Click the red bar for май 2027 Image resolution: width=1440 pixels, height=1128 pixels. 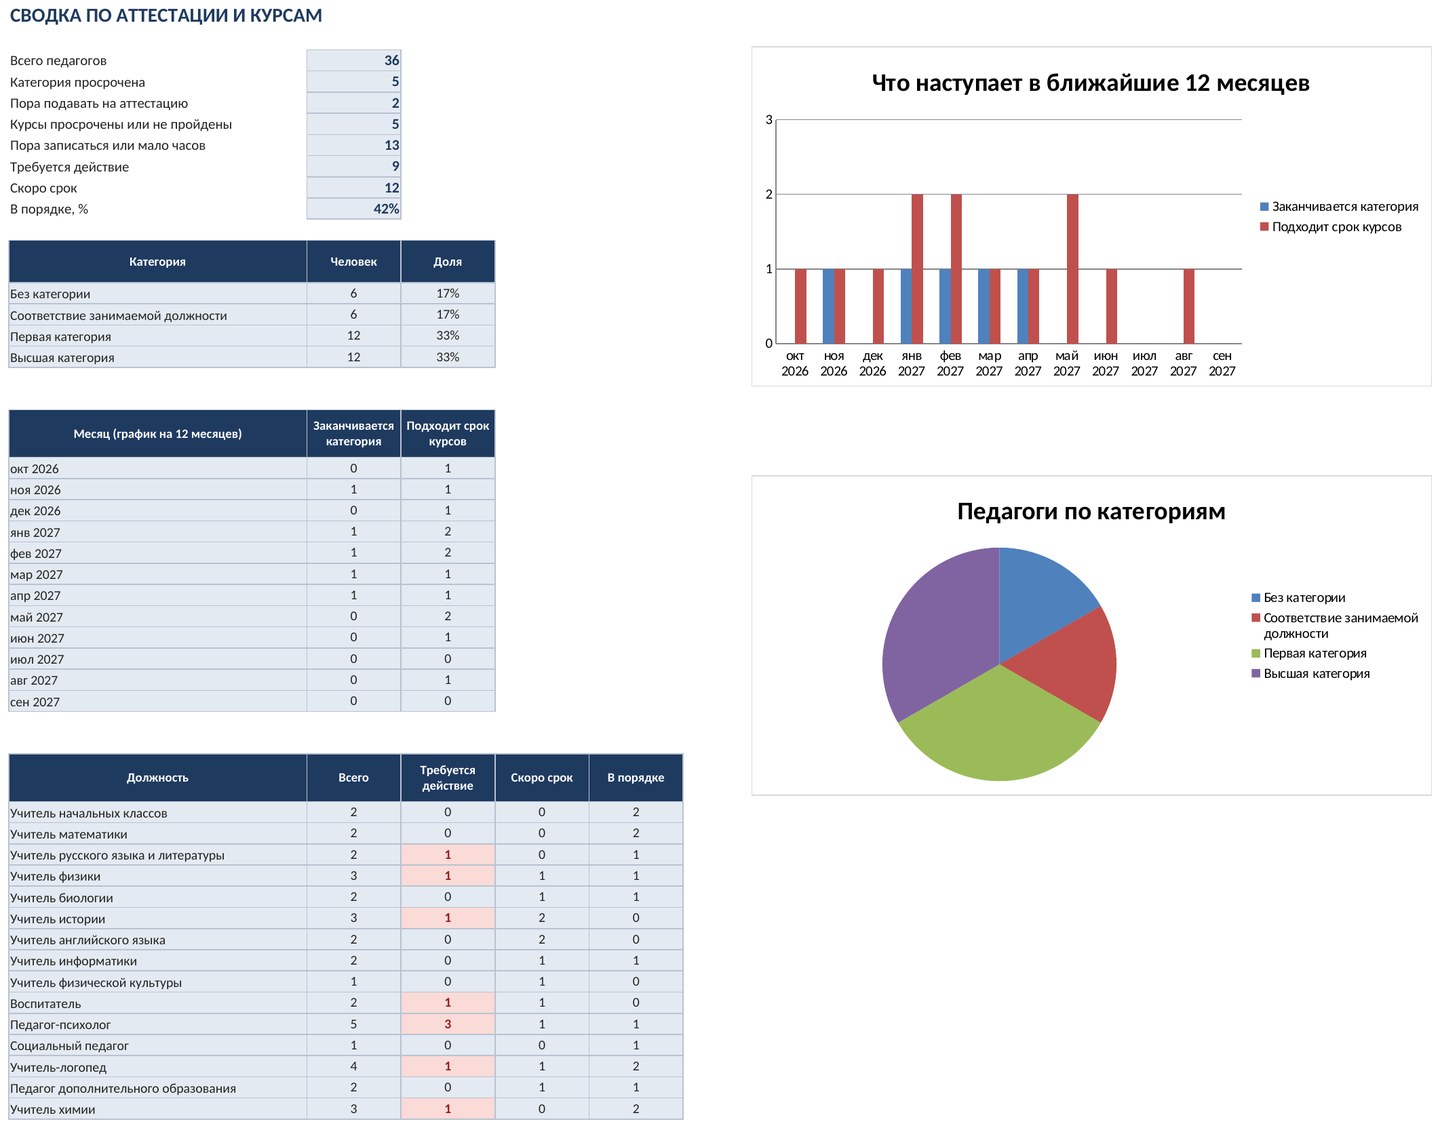(x=1072, y=269)
